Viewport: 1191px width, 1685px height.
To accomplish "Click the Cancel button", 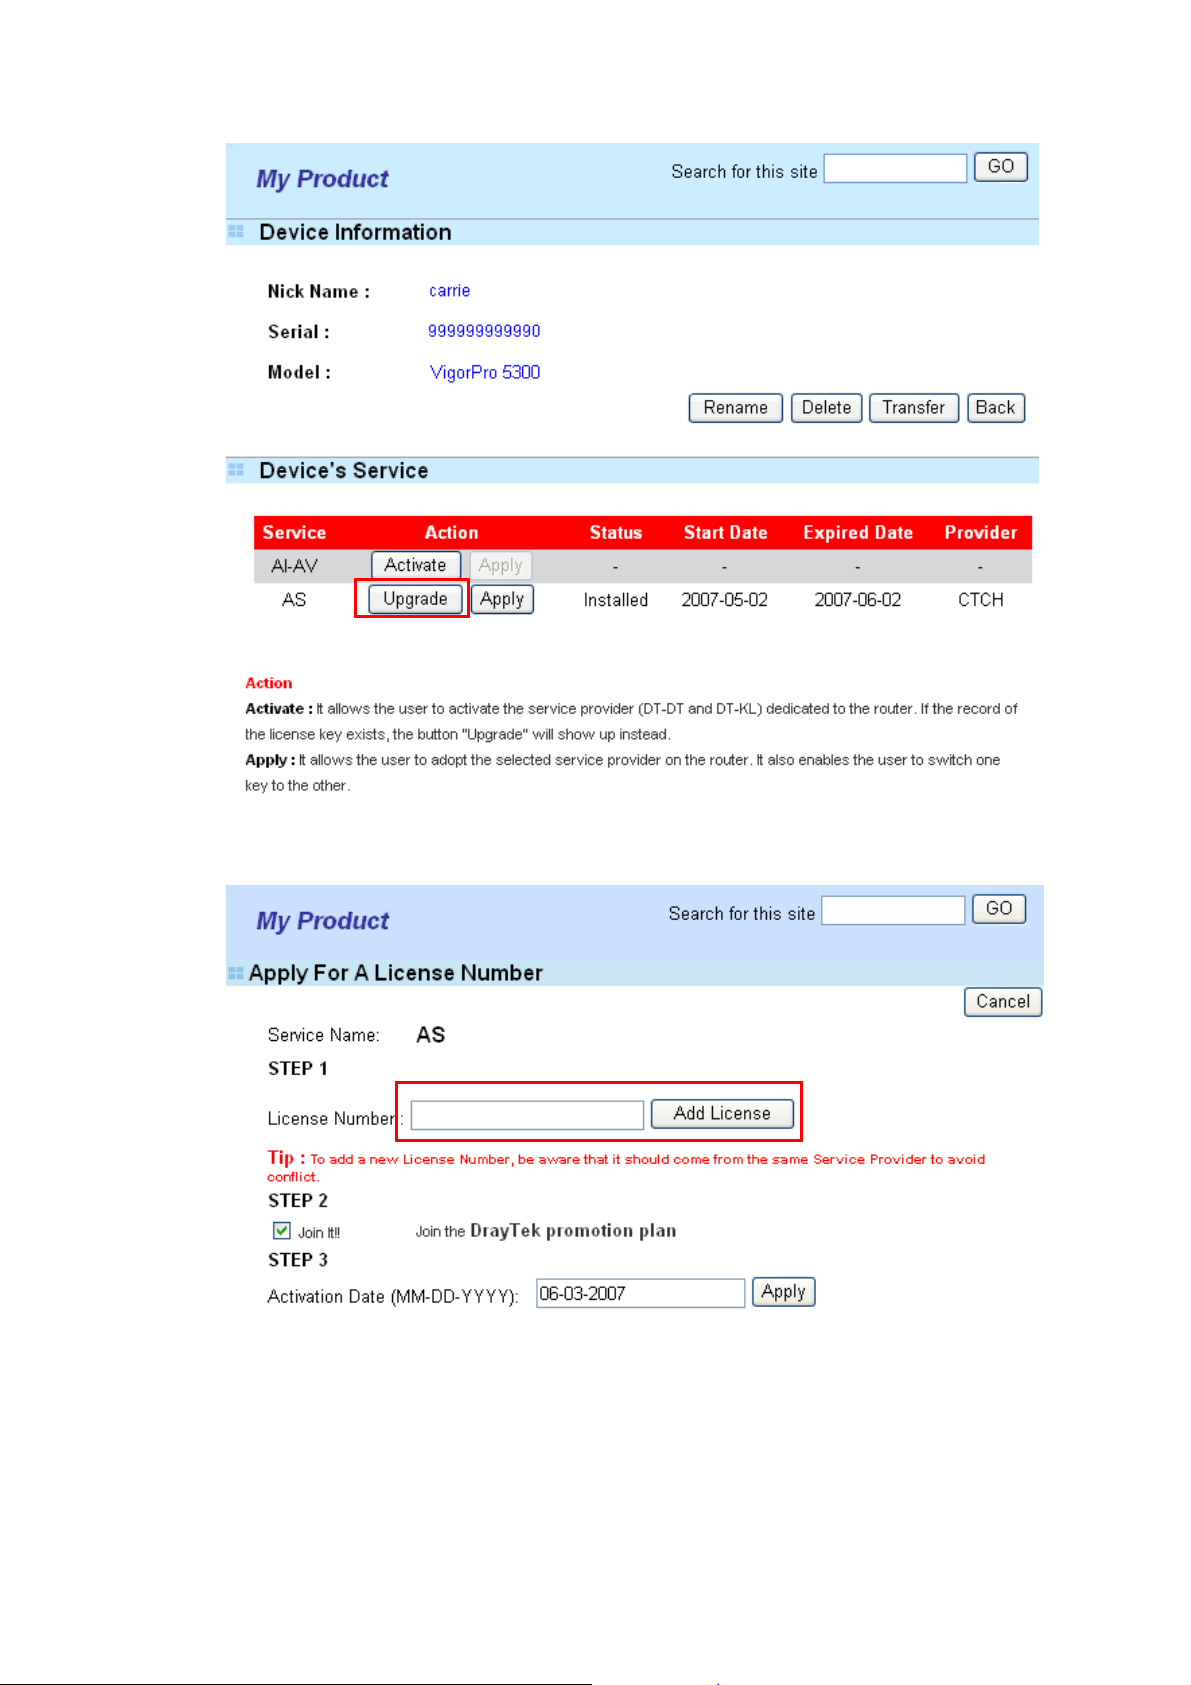I will [x=1003, y=1002].
